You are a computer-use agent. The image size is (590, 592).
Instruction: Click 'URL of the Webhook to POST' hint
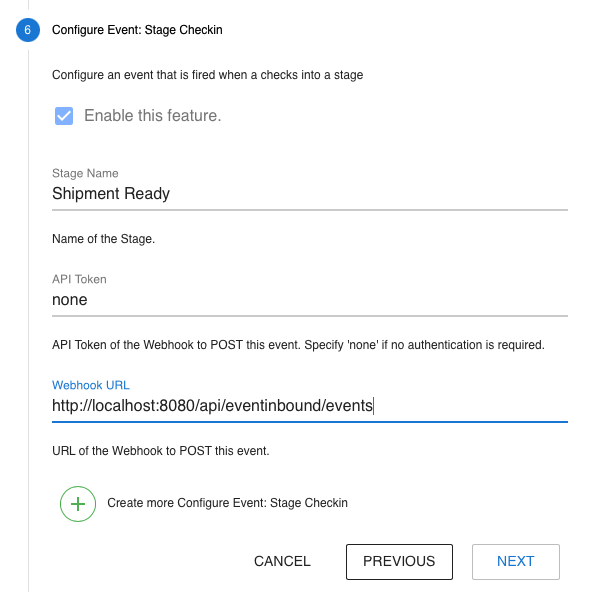pos(160,451)
